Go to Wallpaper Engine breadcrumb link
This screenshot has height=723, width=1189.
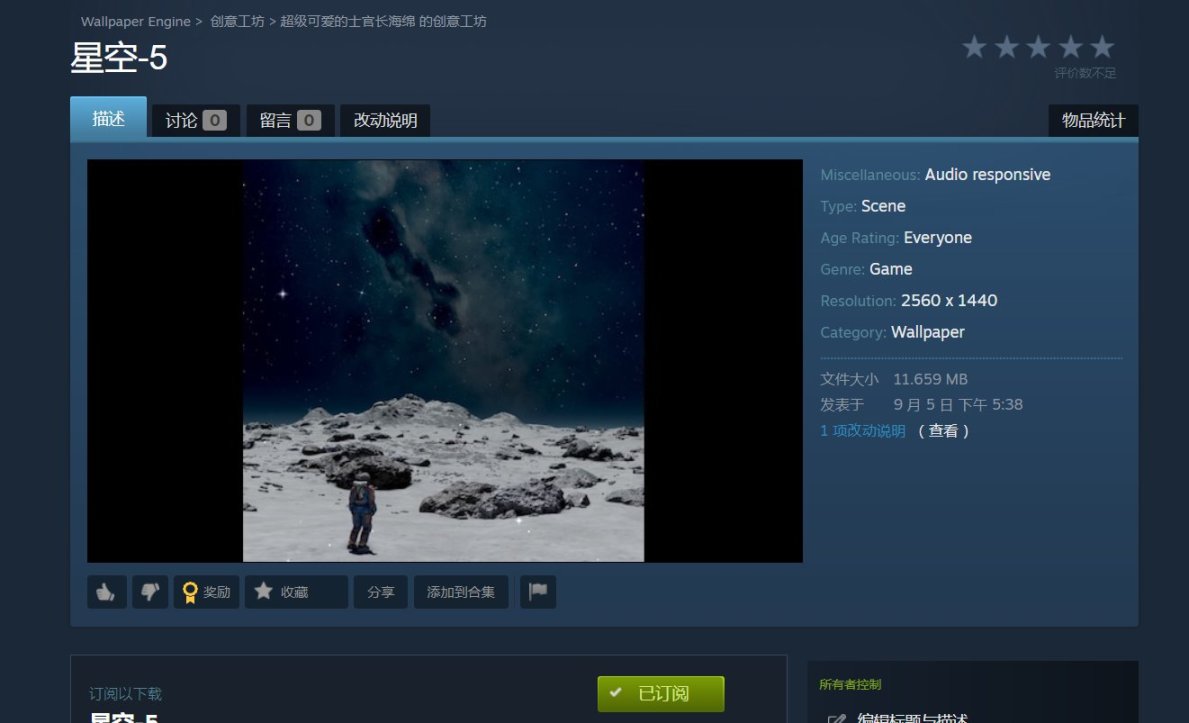pos(136,21)
